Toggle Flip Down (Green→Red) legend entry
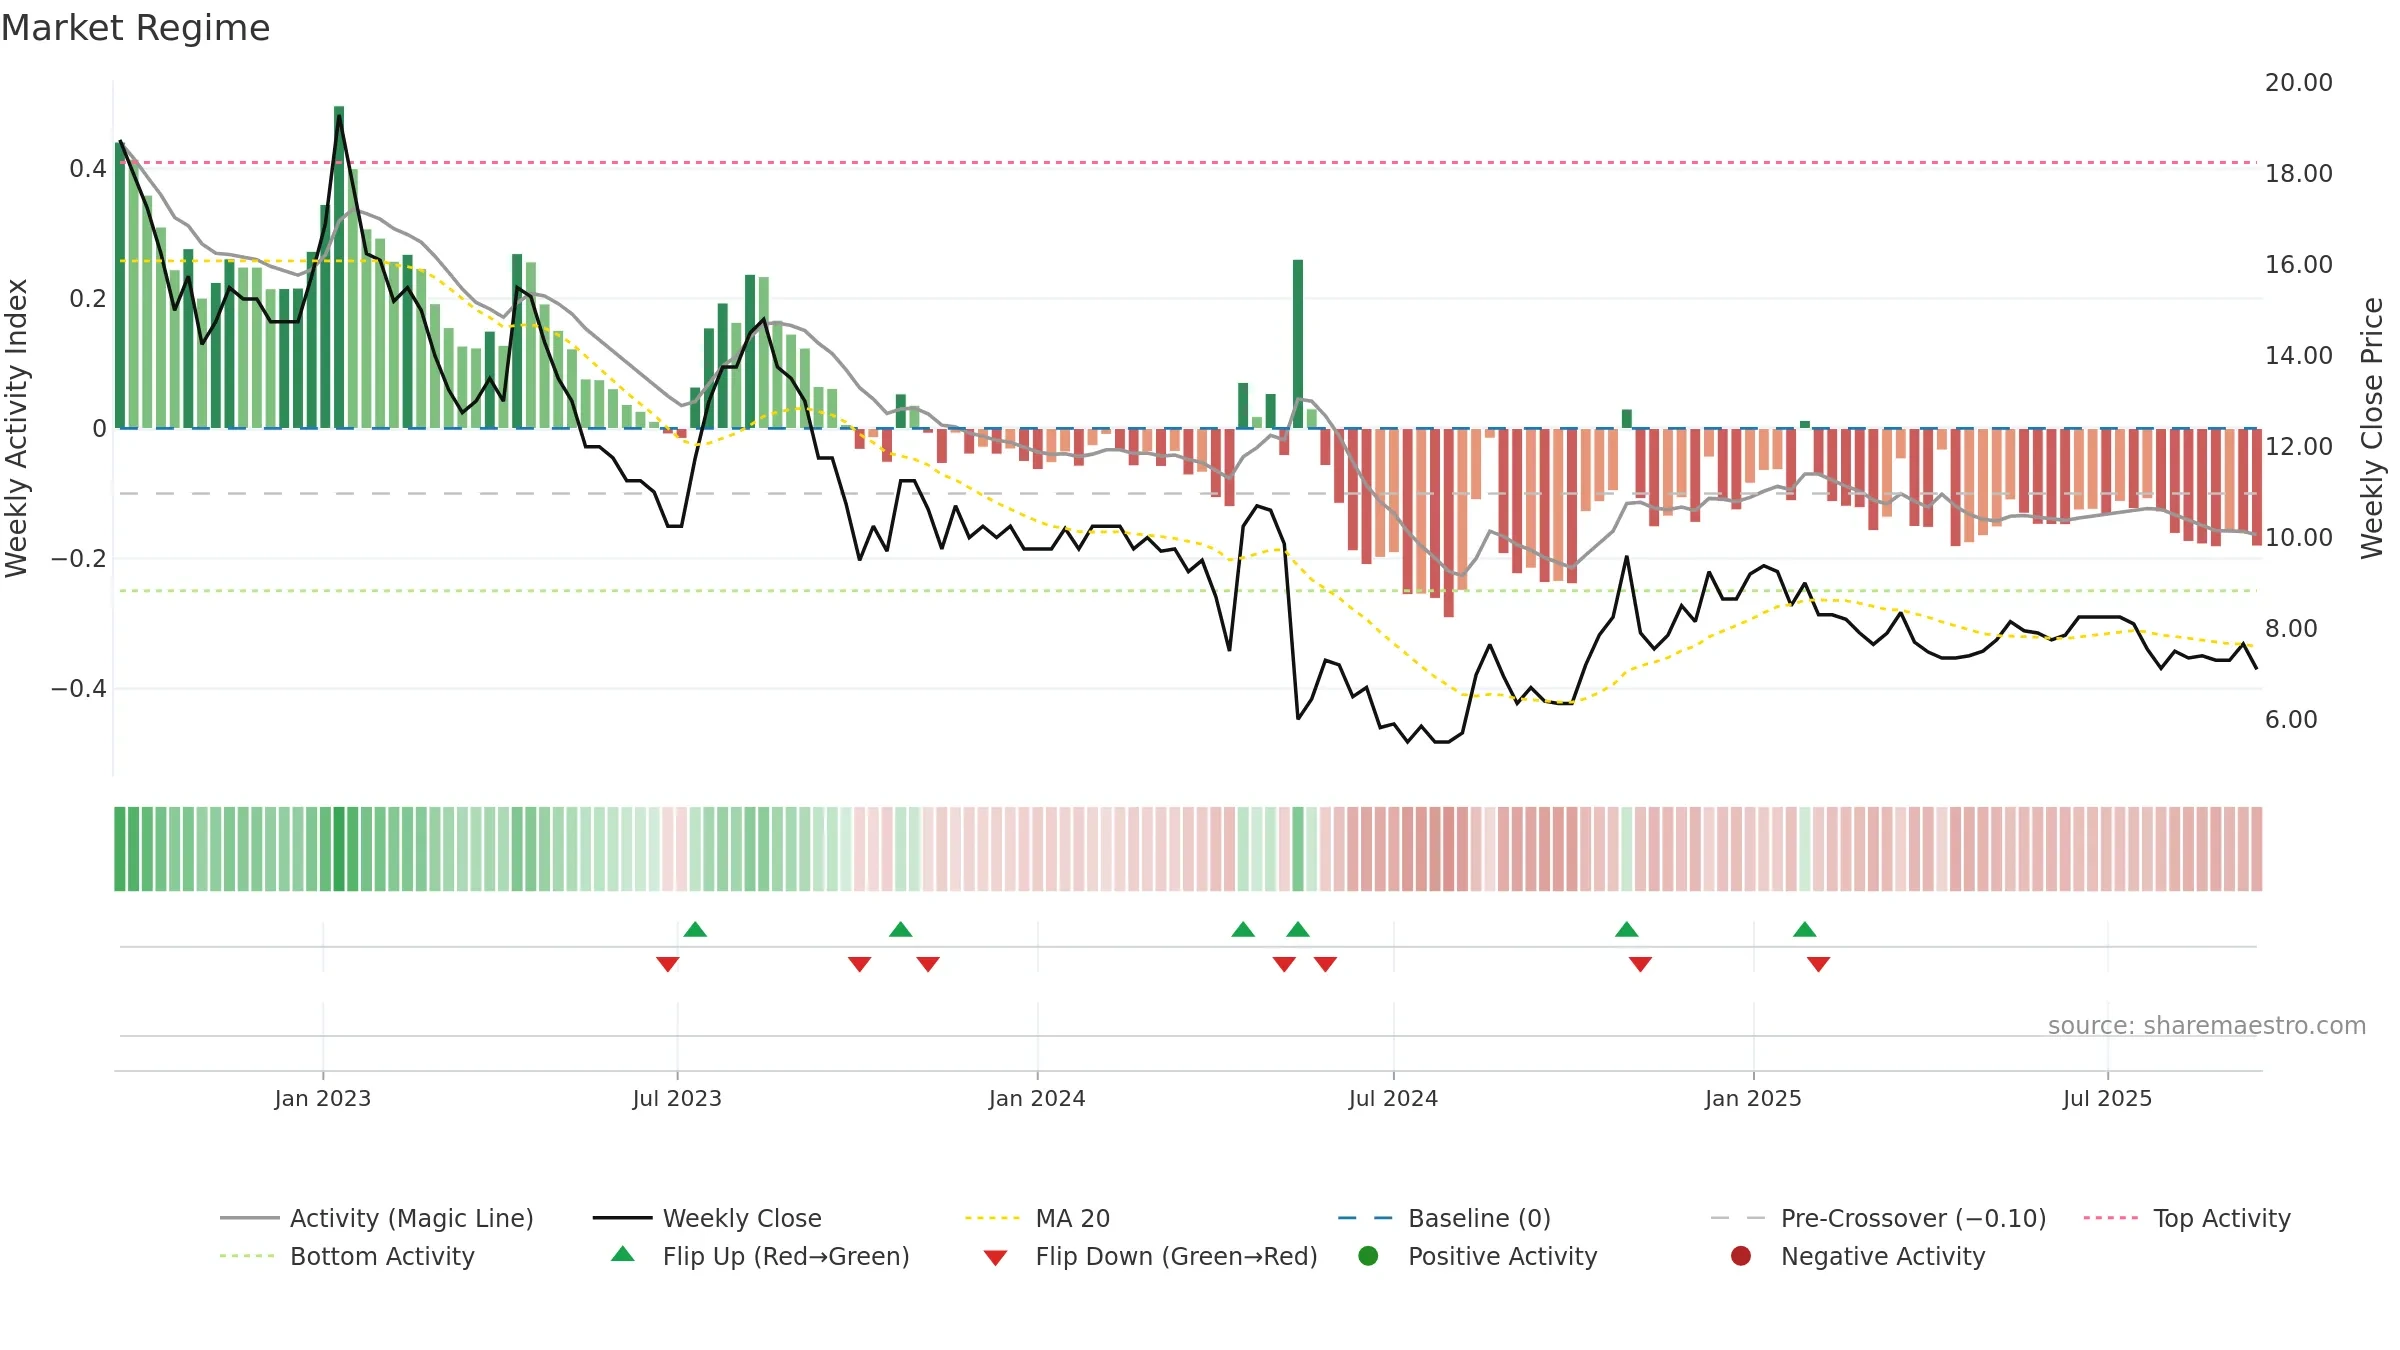Image resolution: width=2400 pixels, height=1350 pixels. [1150, 1256]
